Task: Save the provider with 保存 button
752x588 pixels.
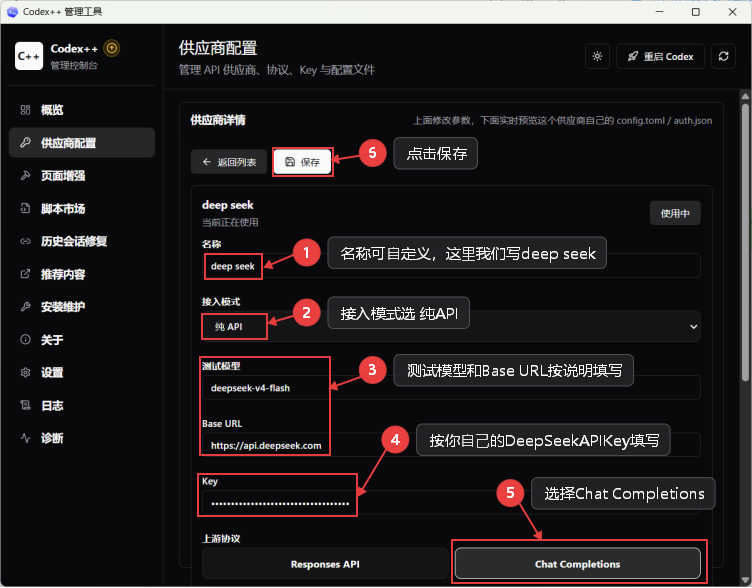Action: tap(303, 162)
